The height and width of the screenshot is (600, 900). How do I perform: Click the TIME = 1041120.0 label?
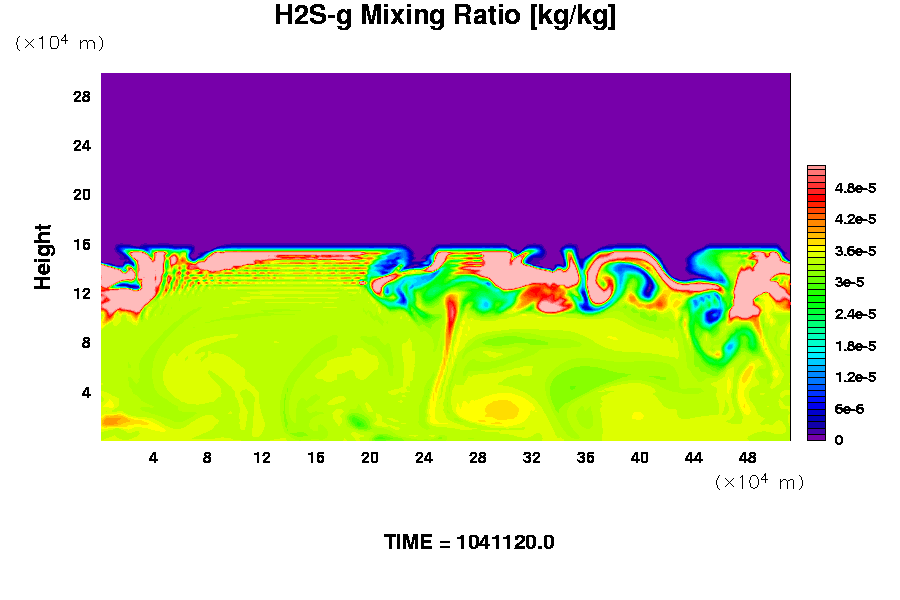coord(469,543)
